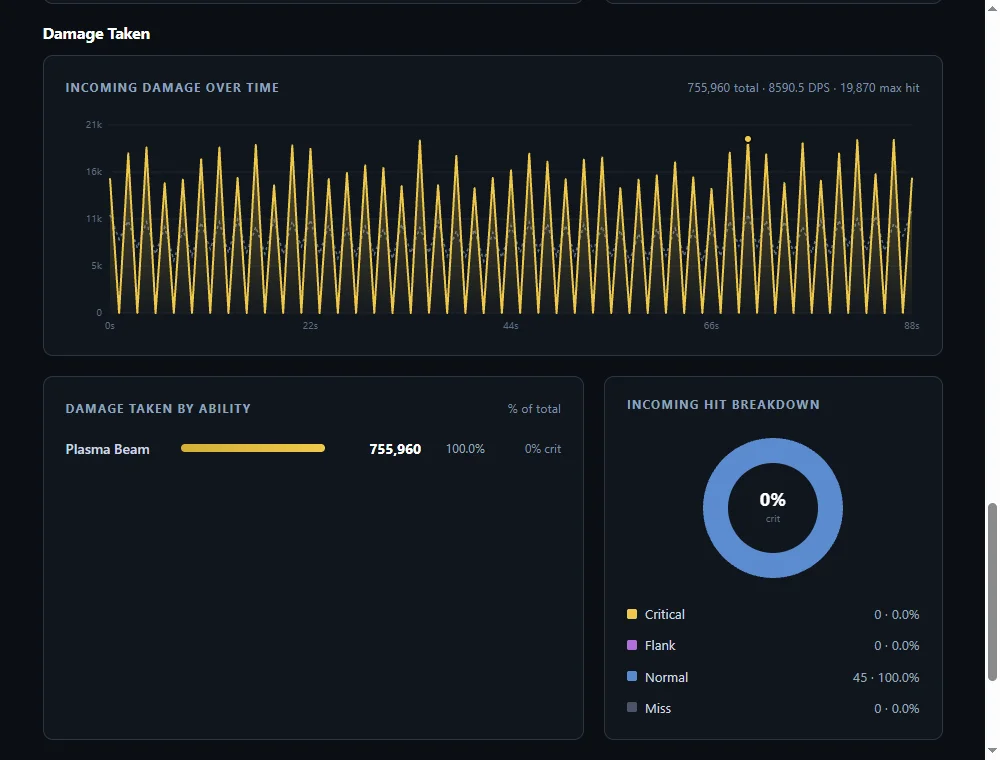Select the Plasma Beam ability row label
Image resolution: width=1000 pixels, height=760 pixels.
107,449
